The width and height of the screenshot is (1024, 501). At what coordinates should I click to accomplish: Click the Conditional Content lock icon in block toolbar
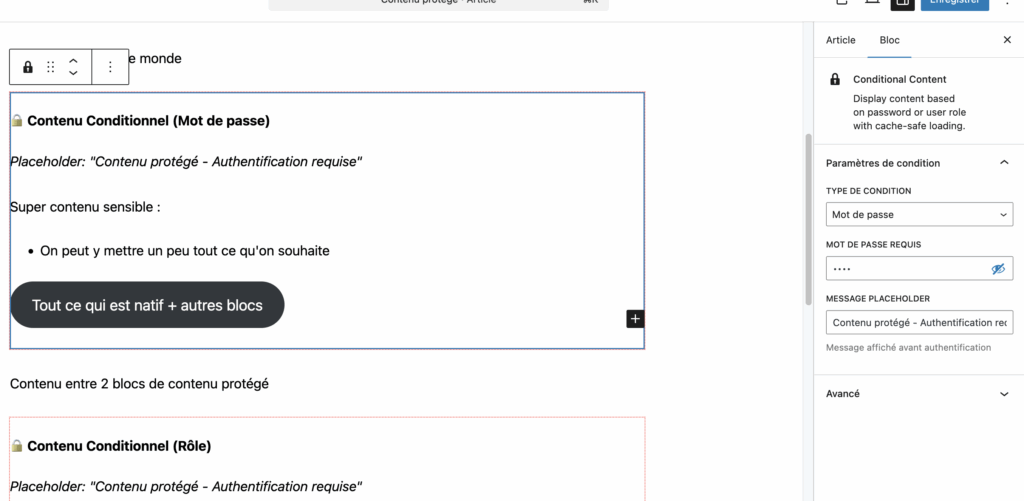28,67
